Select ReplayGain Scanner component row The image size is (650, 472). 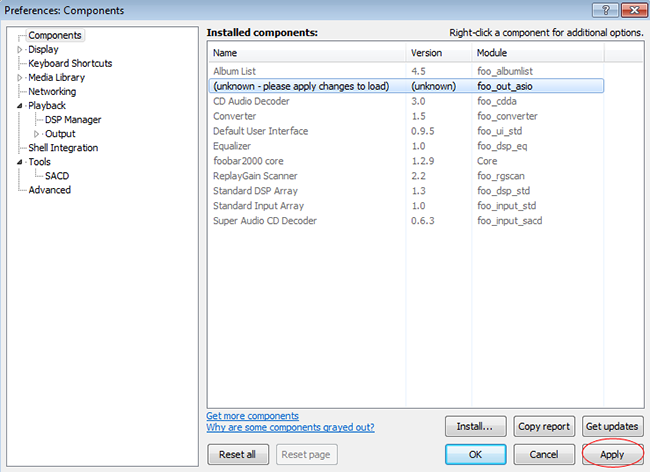(406, 176)
